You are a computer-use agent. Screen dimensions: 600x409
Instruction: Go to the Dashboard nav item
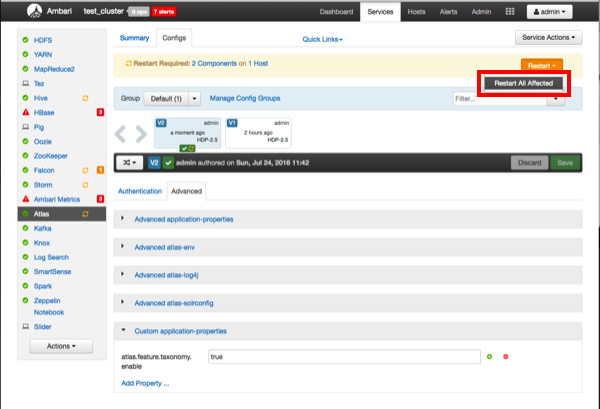pos(336,12)
